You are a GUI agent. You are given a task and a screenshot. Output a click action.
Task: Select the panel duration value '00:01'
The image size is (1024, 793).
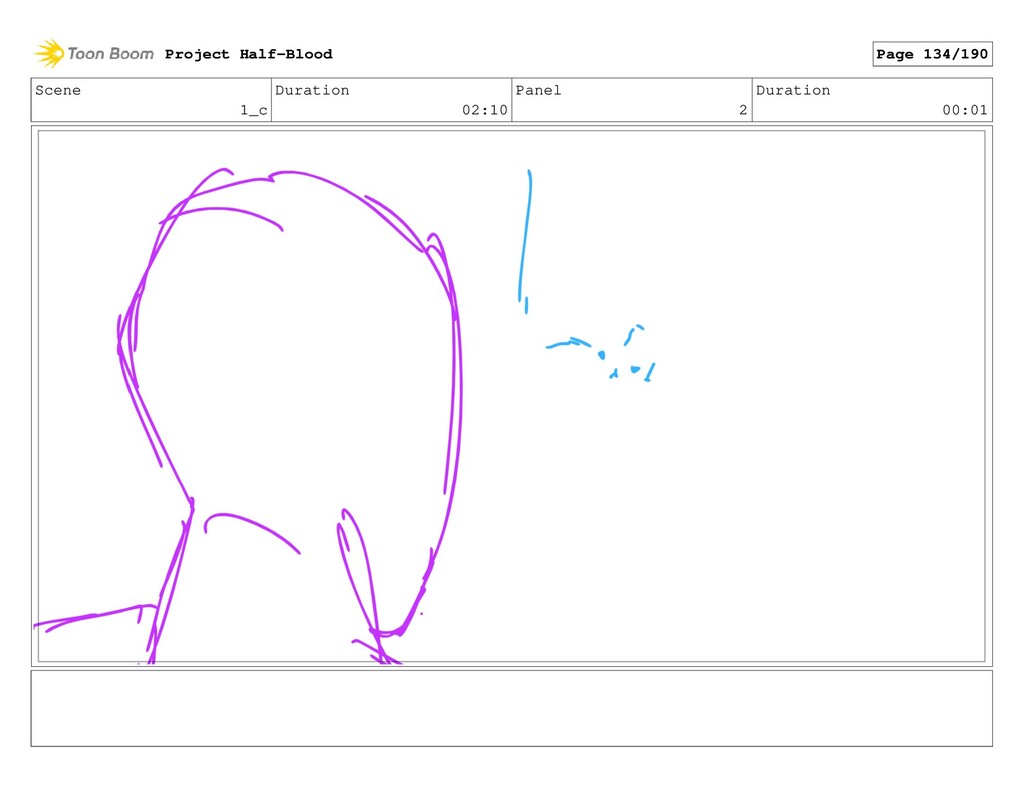(965, 110)
